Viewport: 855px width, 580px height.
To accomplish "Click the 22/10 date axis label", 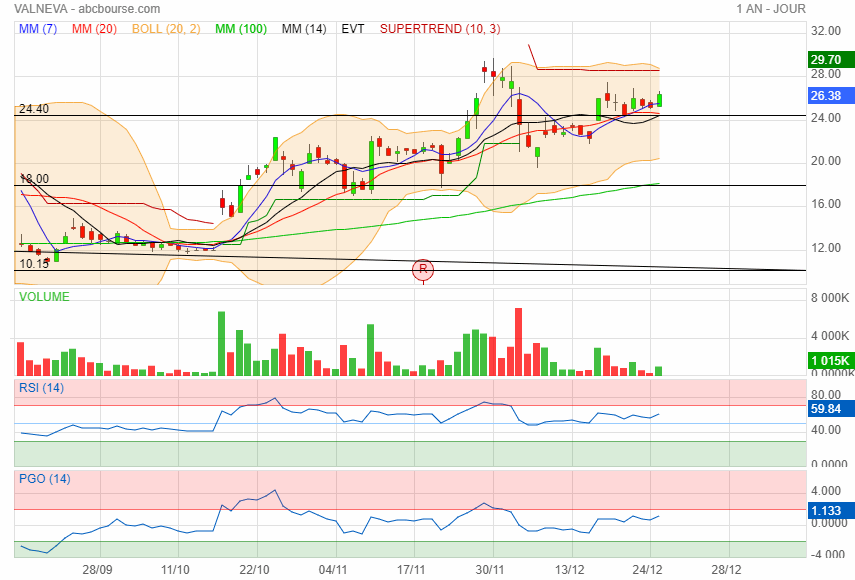I will pos(254,570).
